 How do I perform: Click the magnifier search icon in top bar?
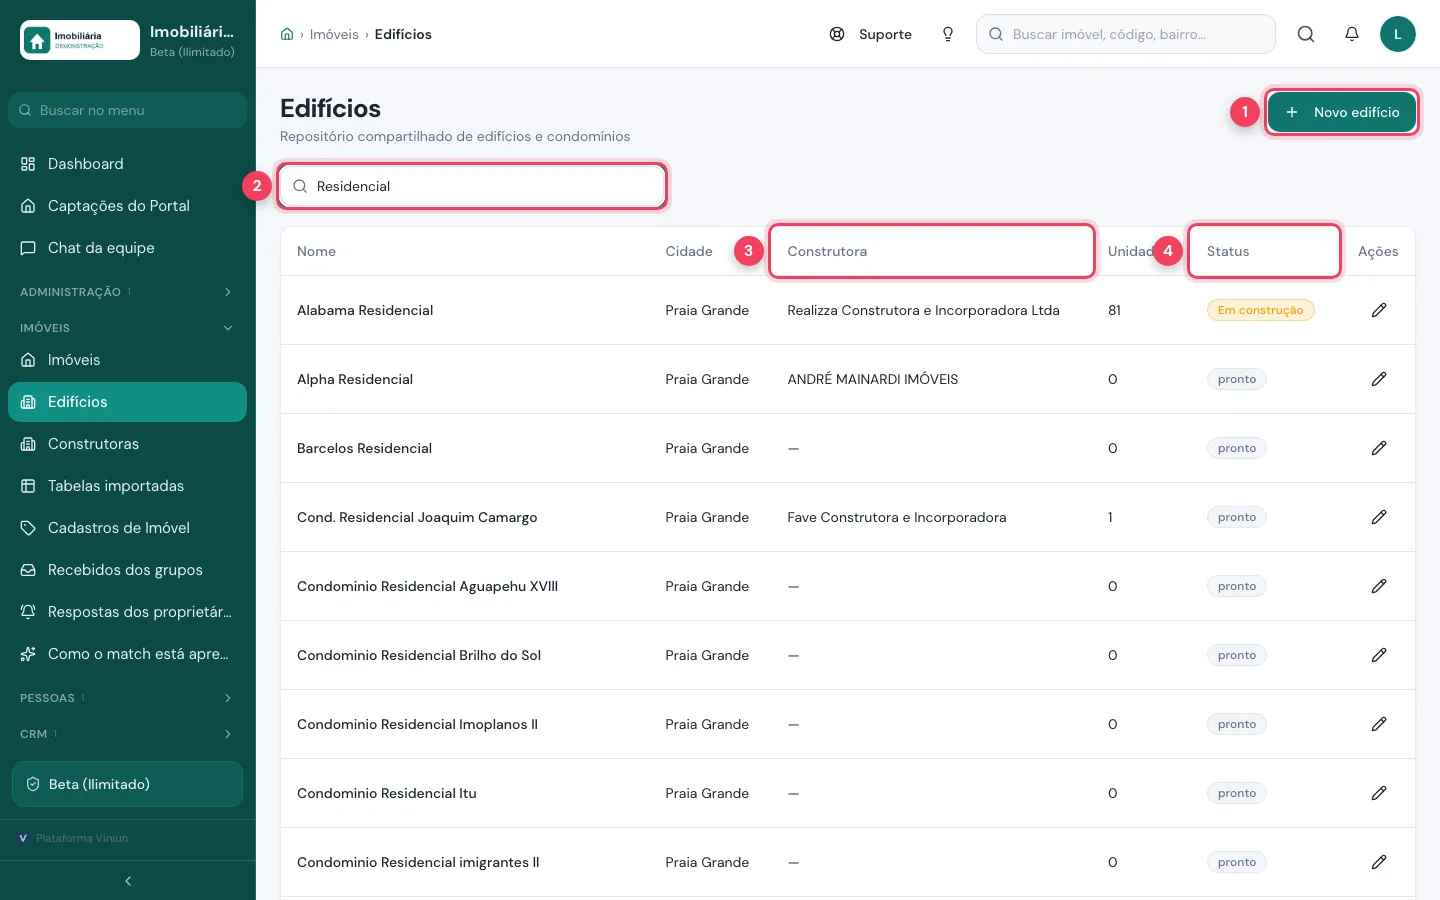1306,34
